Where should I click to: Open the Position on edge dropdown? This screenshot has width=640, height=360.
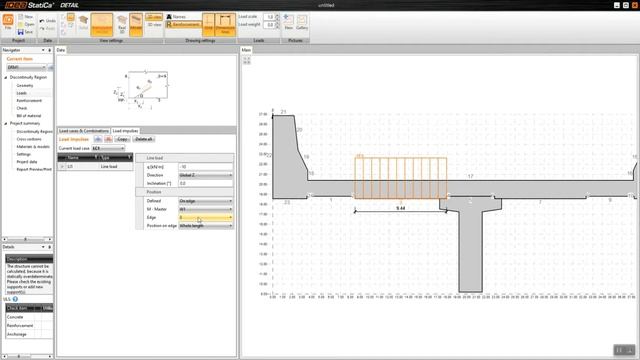click(205, 226)
